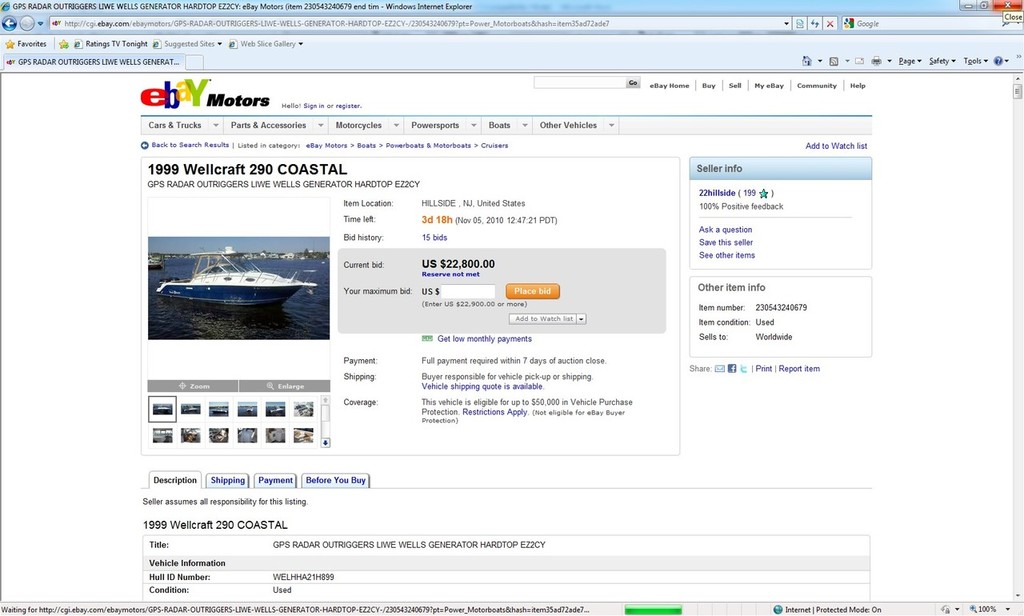Click the Refresh icon in address bar

tap(815, 24)
